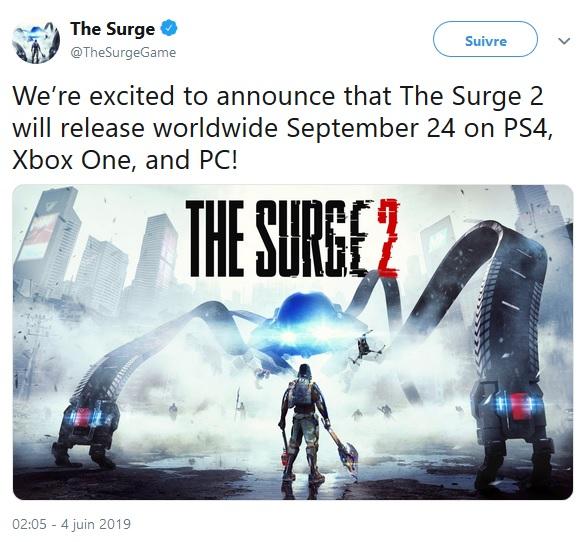Click The Surge 2 logo in image
585x542 pixels.
click(293, 239)
